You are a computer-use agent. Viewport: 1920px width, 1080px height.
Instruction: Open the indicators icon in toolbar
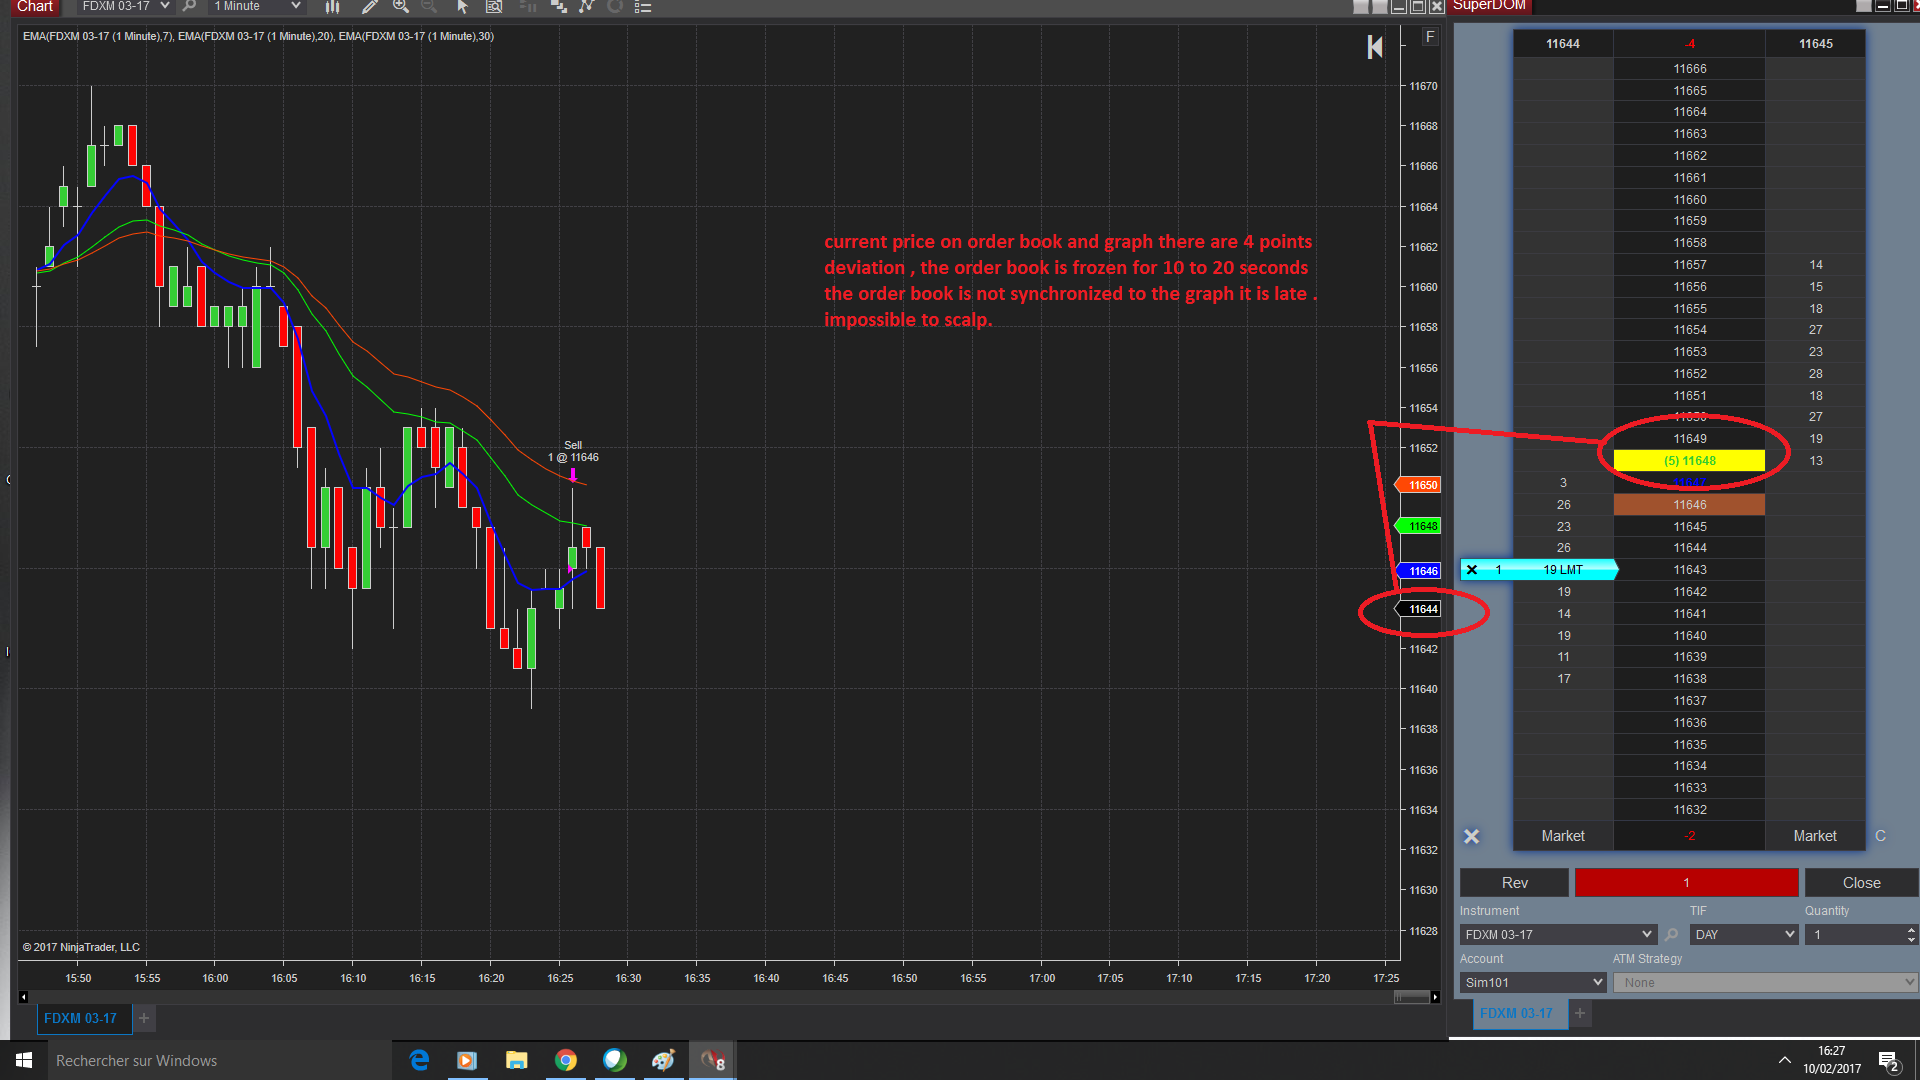[586, 6]
